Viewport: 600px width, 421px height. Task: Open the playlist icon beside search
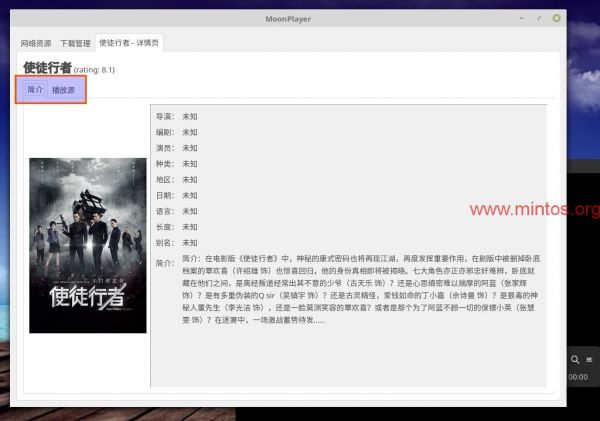click(x=591, y=358)
